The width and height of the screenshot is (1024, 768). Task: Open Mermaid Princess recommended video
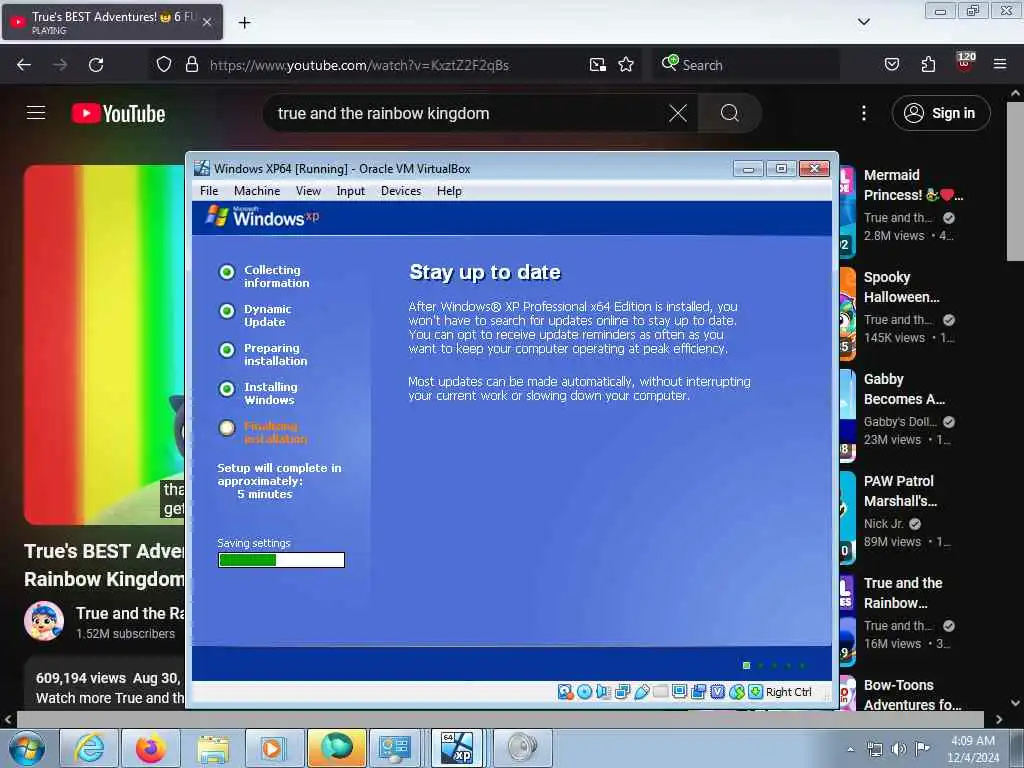[913, 185]
